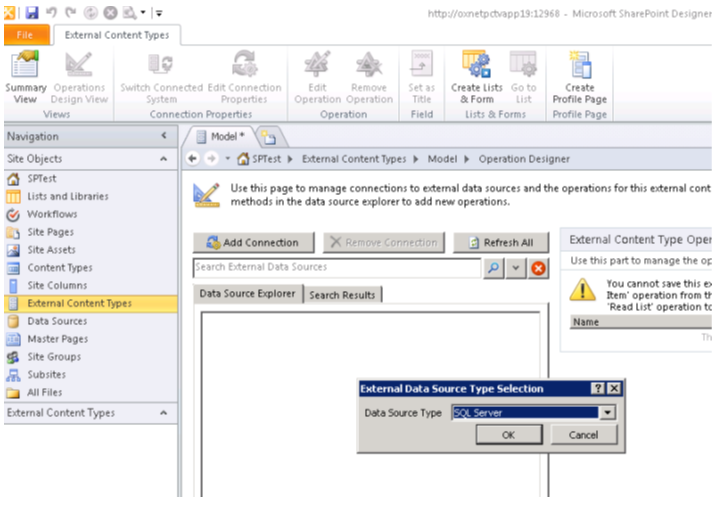Click Cancel in Data Source Type dialog
The image size is (723, 507).
point(583,435)
